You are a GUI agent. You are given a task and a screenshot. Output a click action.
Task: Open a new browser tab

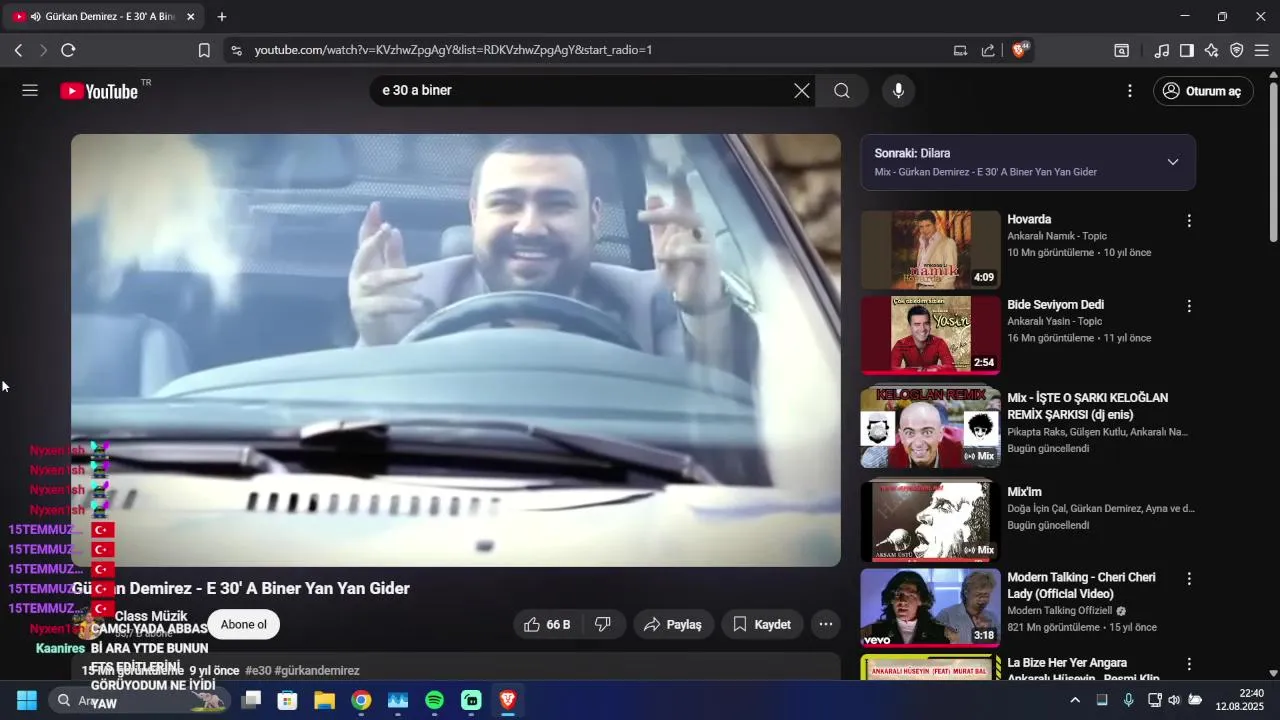click(x=222, y=17)
